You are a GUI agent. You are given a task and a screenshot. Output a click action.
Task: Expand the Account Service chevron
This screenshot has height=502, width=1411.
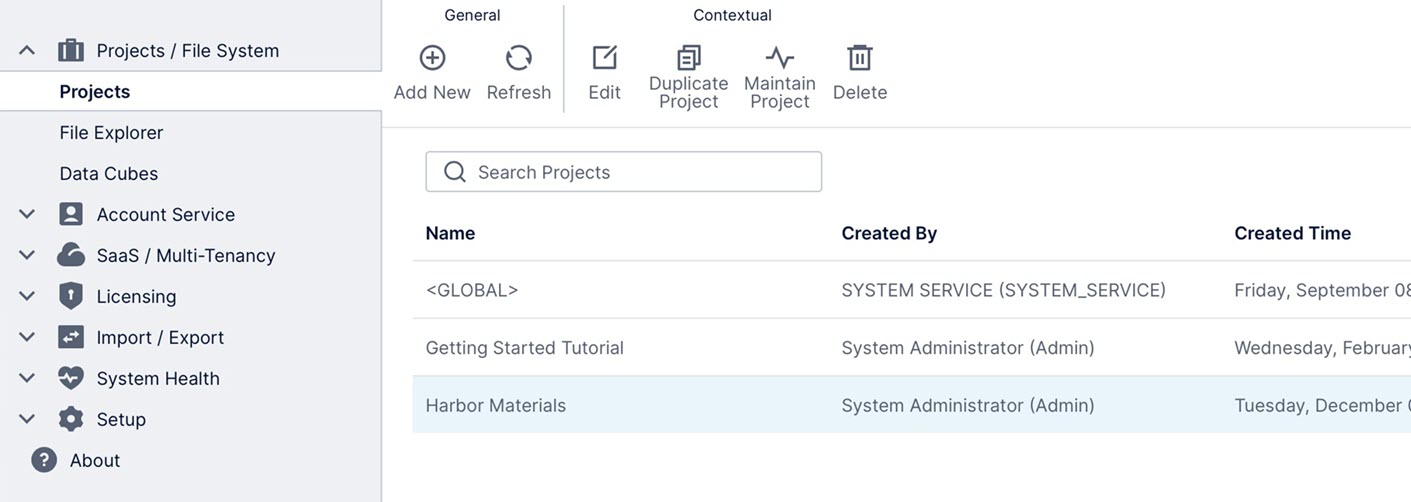[27, 214]
